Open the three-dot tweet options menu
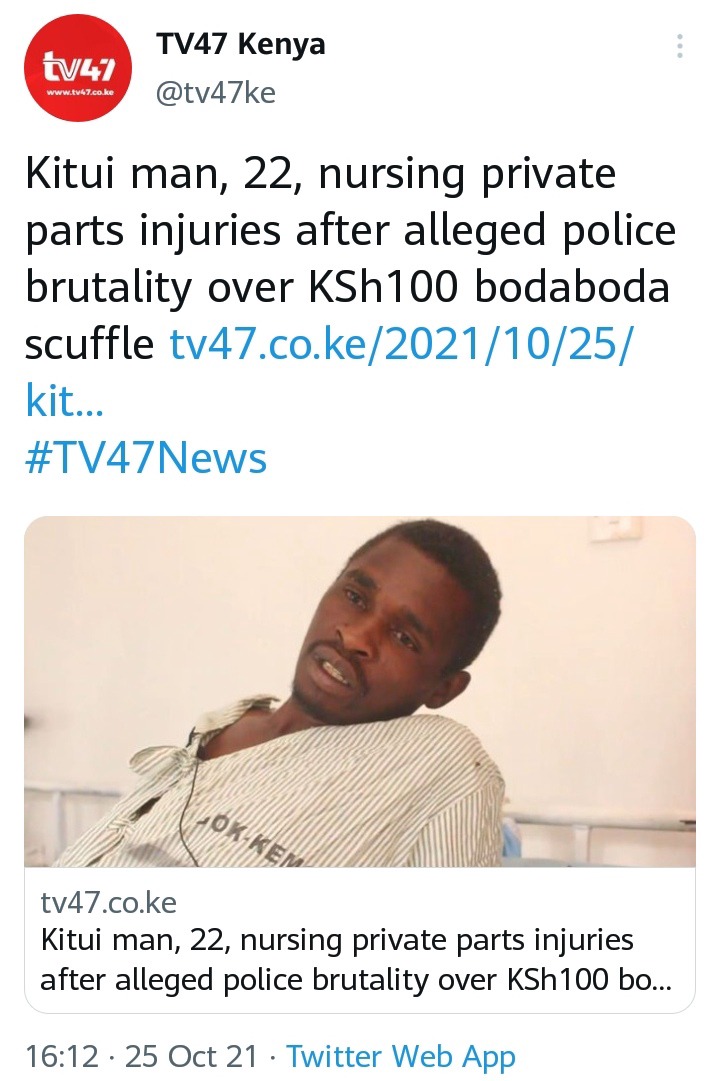The image size is (720, 1081). (x=679, y=46)
